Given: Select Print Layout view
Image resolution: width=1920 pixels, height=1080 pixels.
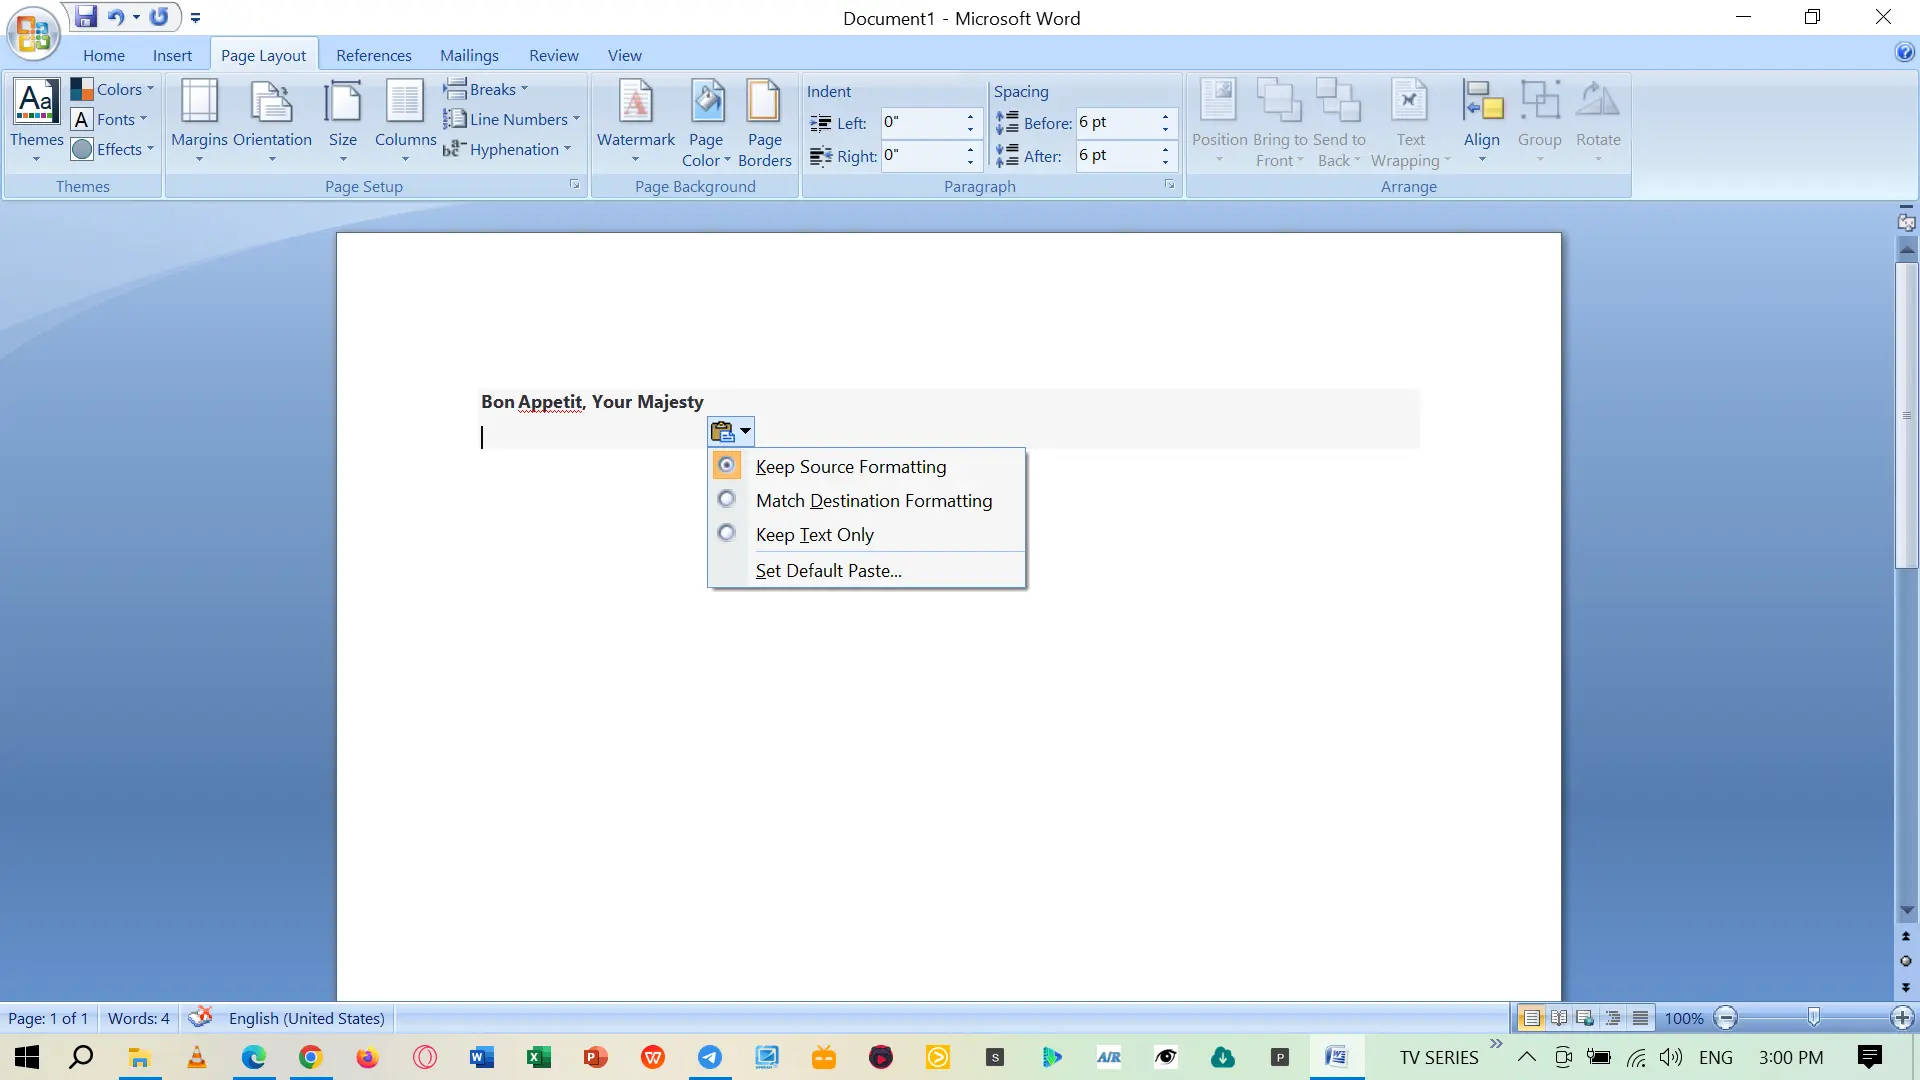Looking at the screenshot, I should 1531,1018.
